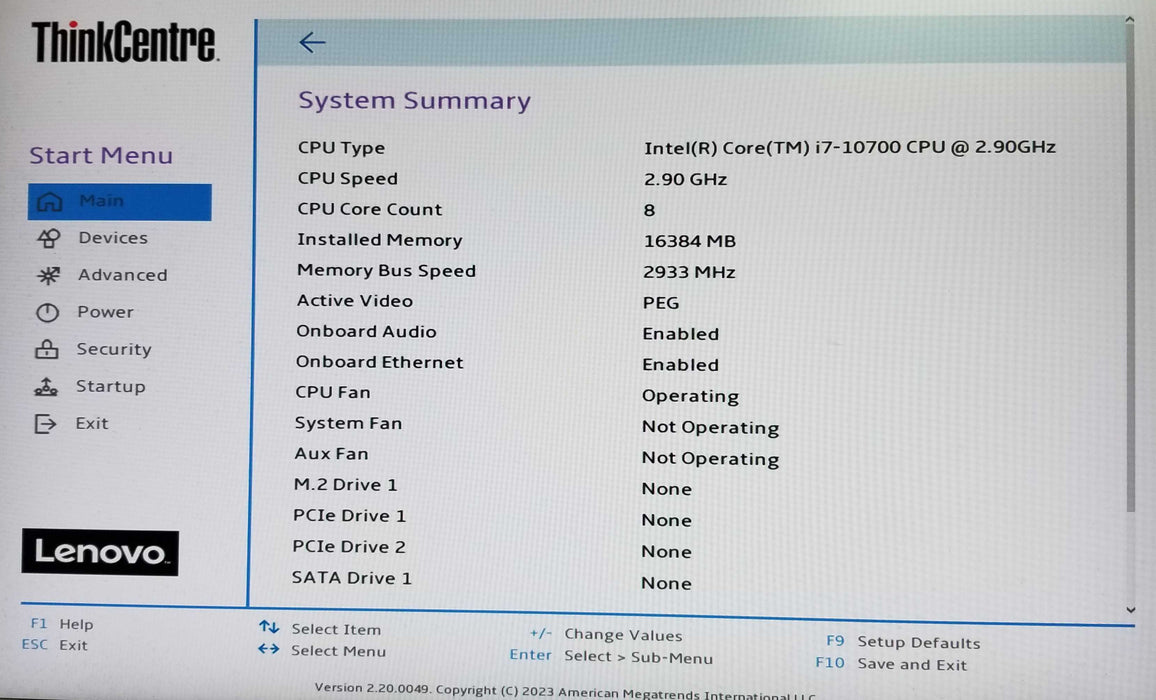Click Not Operating value for Aux Fan

point(710,458)
